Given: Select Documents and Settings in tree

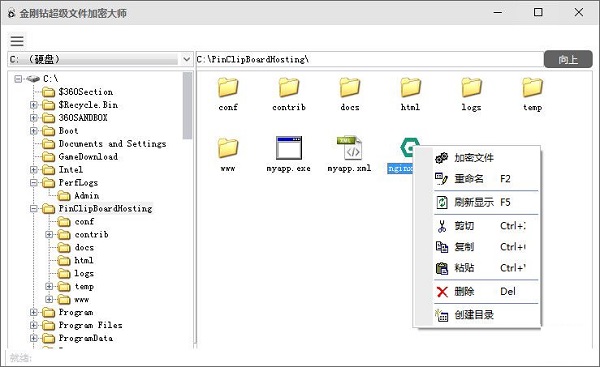Looking at the screenshot, I should (112, 144).
